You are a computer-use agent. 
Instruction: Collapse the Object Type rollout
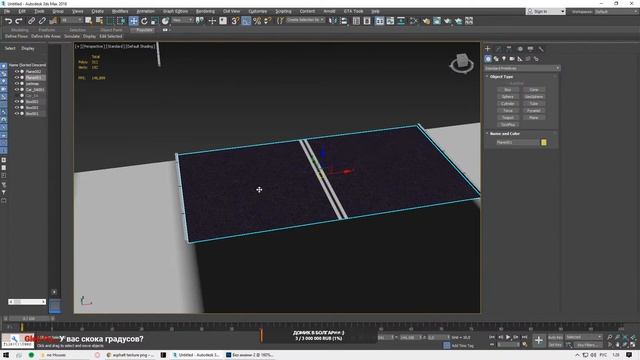(501, 76)
